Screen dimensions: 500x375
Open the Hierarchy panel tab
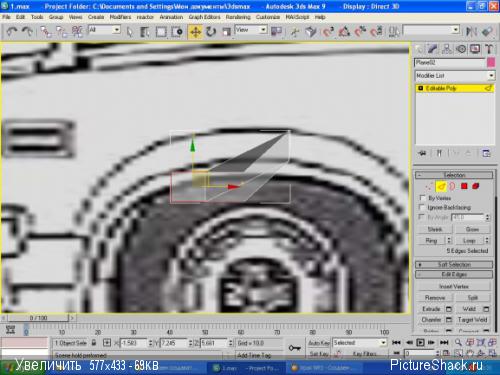click(447, 49)
